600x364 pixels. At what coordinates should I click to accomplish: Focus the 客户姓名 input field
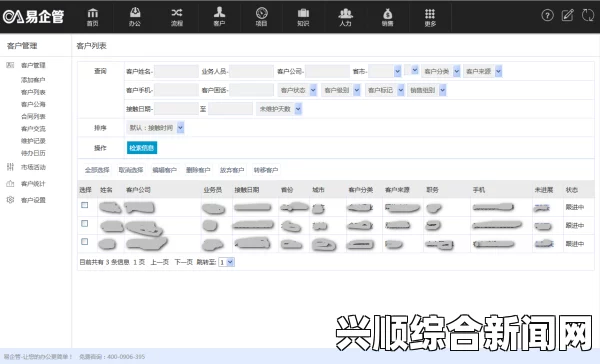point(176,71)
